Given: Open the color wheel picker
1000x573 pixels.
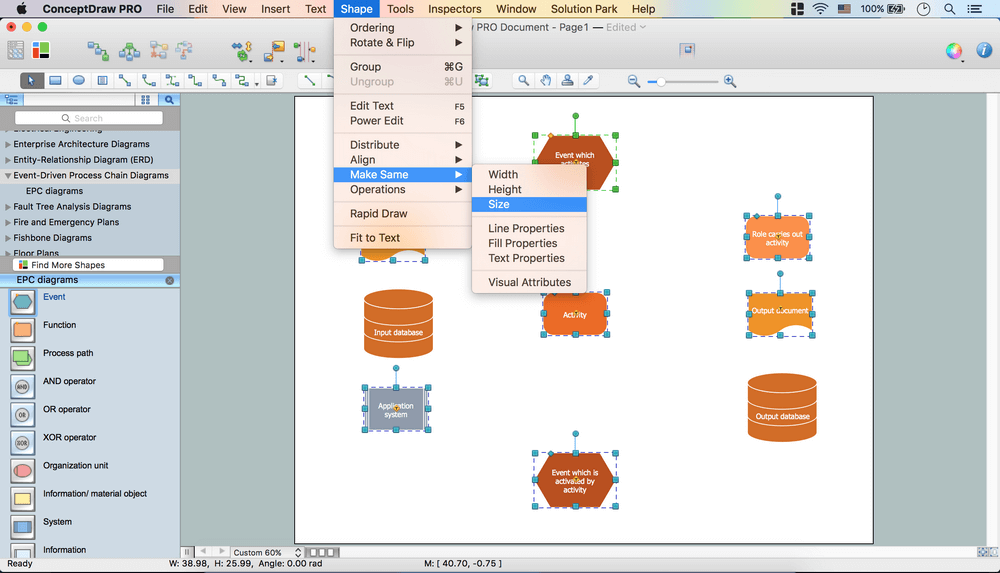Looking at the screenshot, I should (954, 51).
